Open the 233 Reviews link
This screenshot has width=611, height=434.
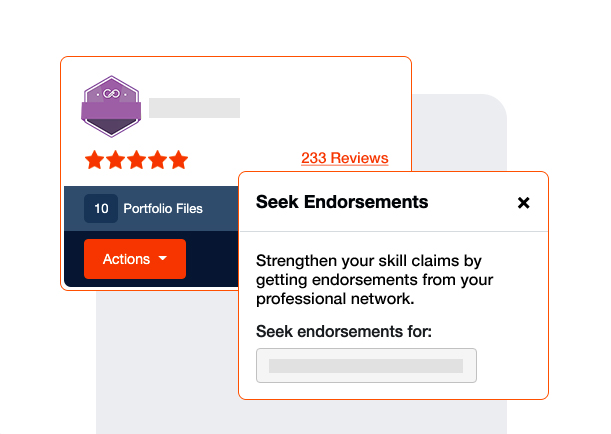point(344,158)
